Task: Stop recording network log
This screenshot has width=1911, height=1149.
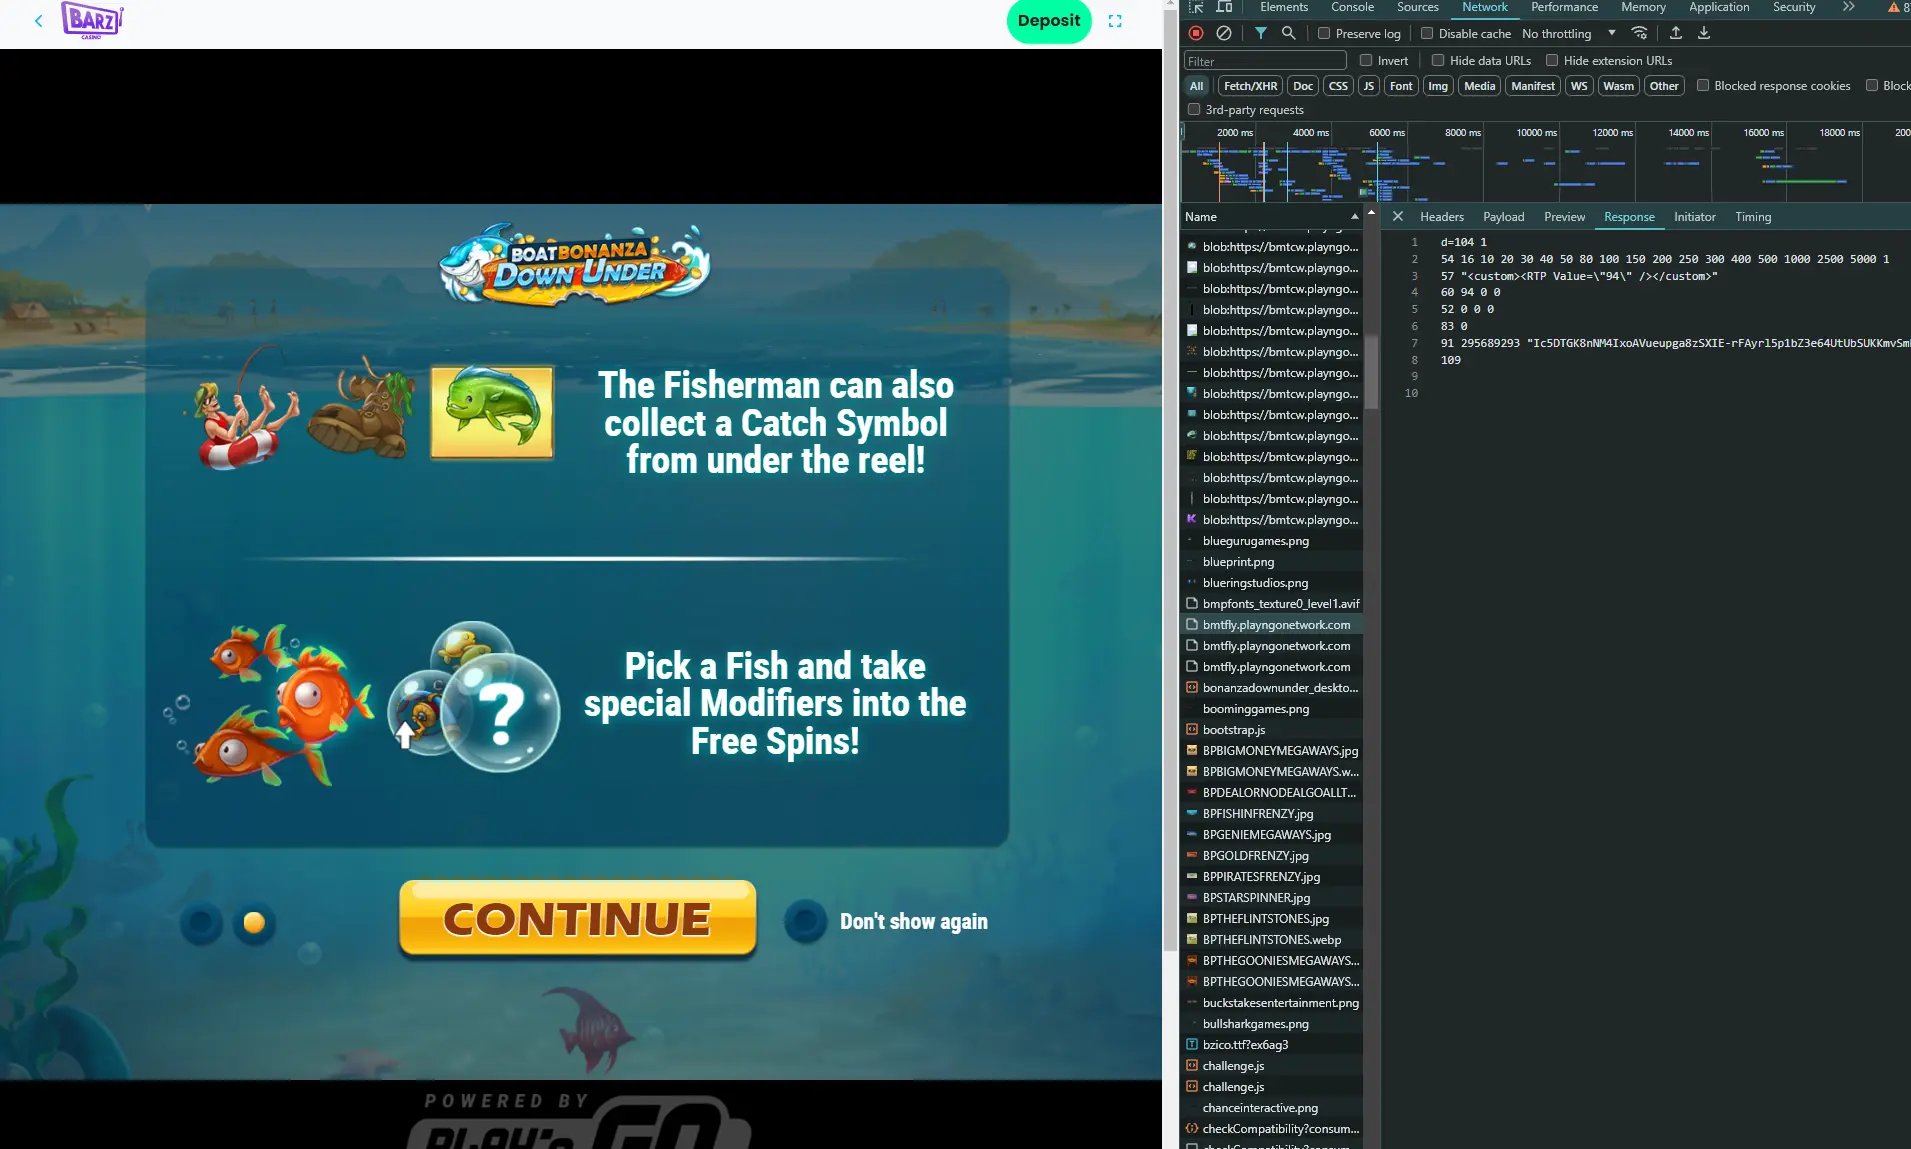Action: pos(1196,33)
